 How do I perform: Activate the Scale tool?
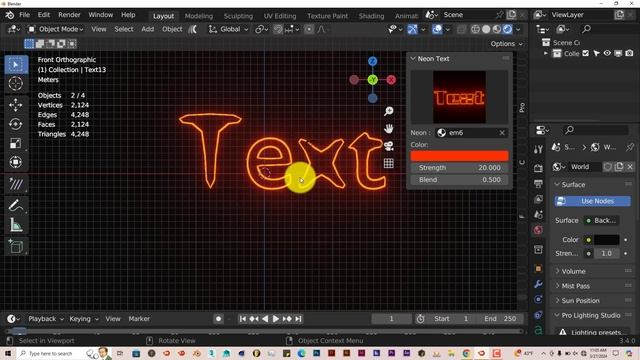click(x=16, y=143)
